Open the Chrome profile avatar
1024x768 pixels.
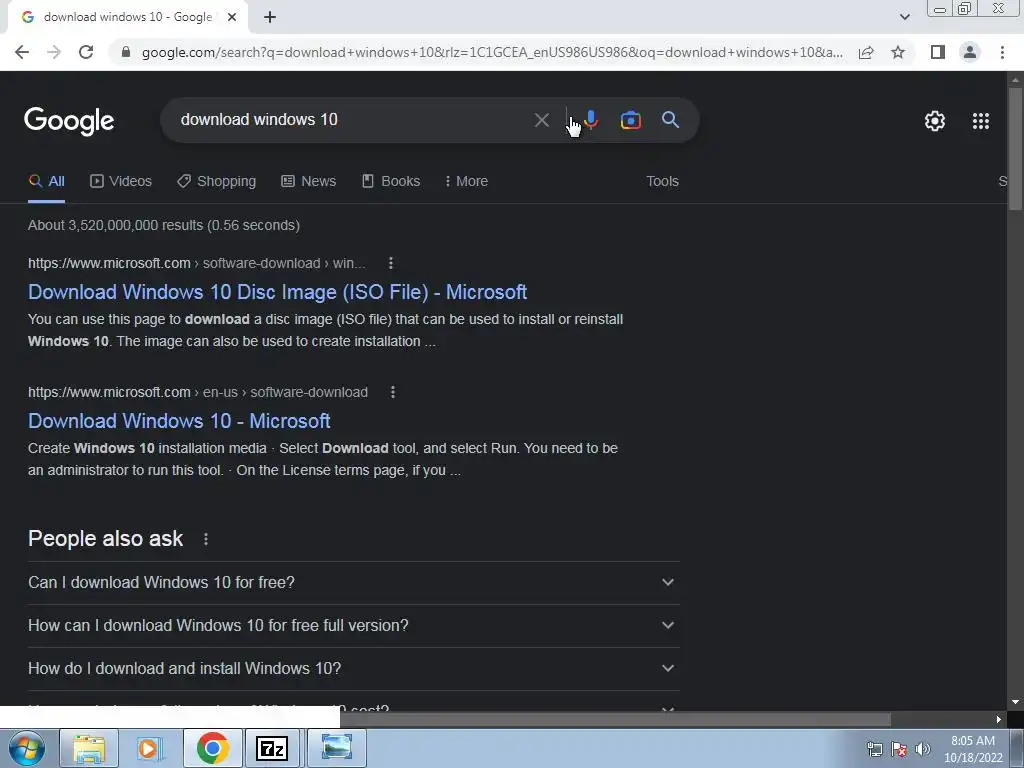click(x=970, y=52)
